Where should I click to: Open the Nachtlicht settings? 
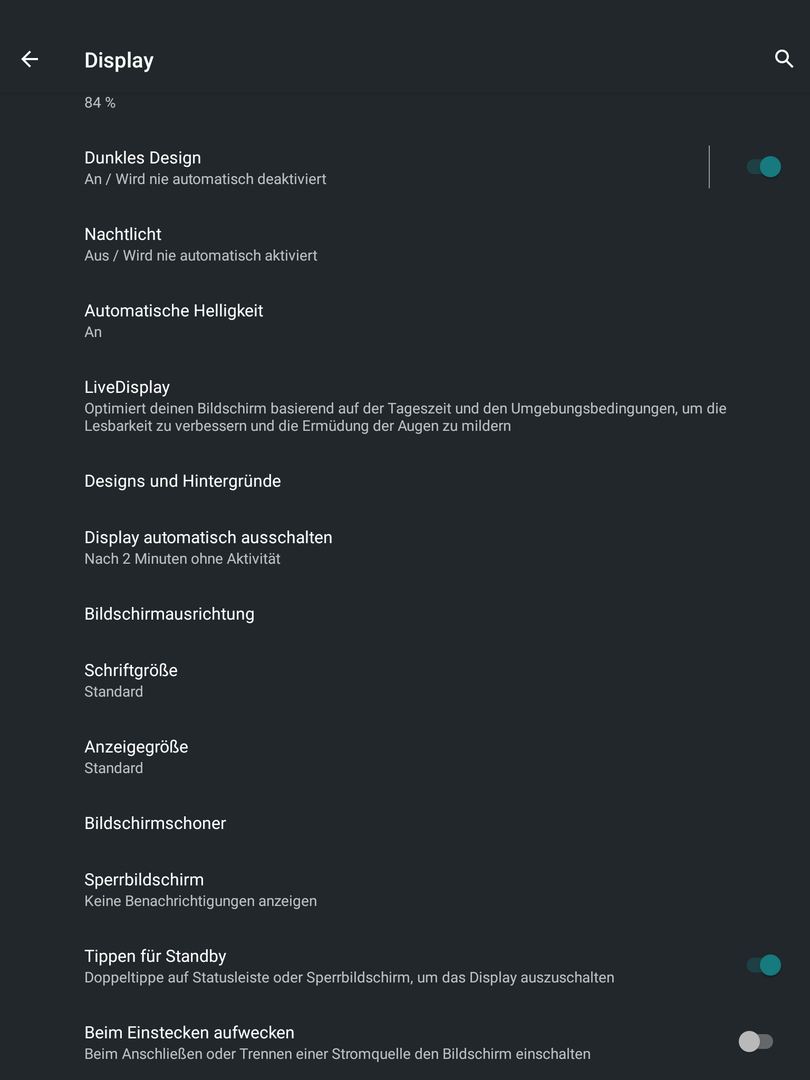coord(405,244)
